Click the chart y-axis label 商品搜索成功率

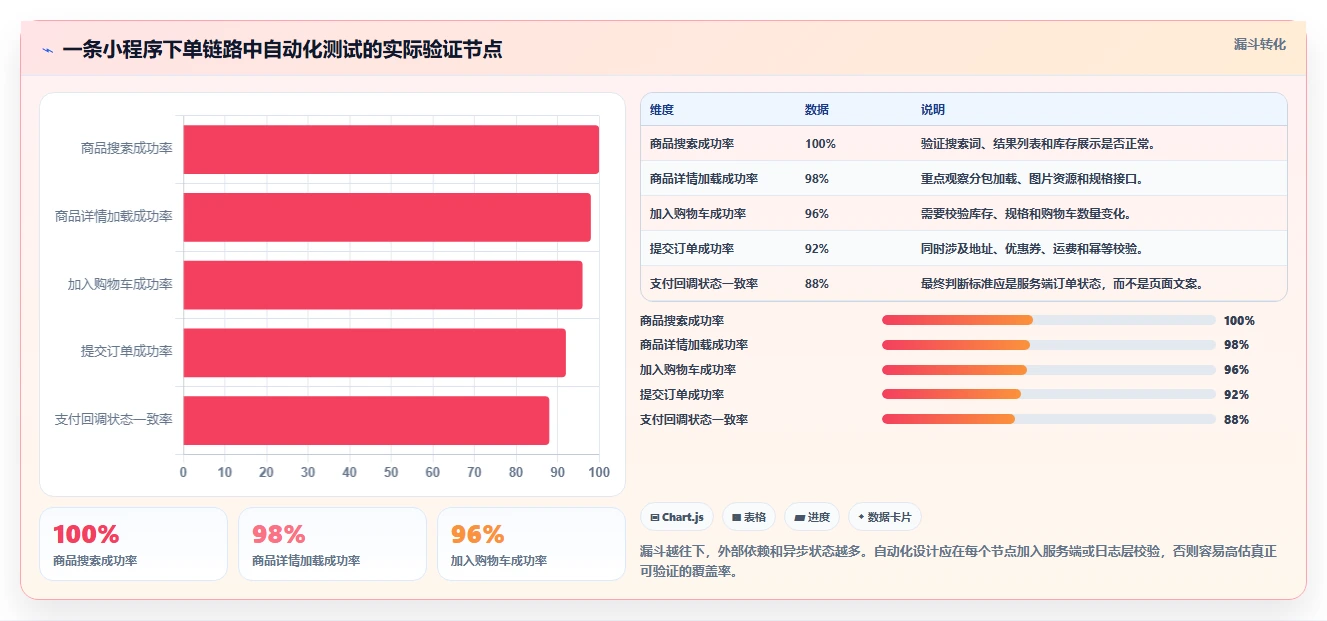point(127,149)
